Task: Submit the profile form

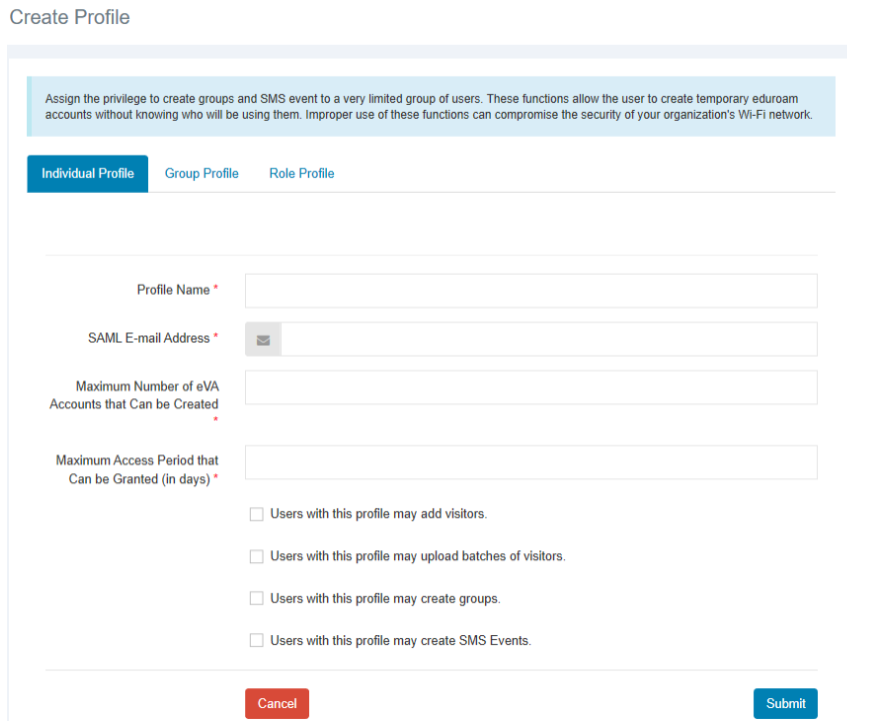Action: point(785,704)
